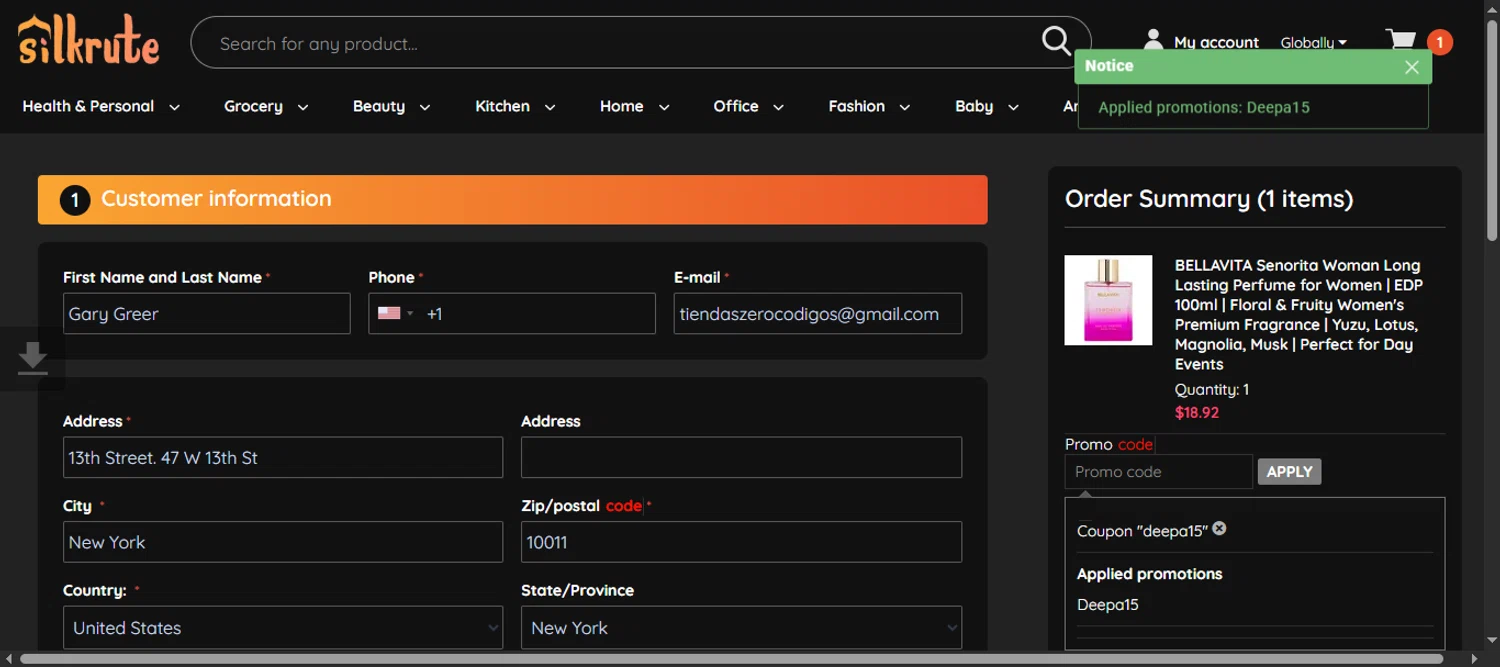Click the Promo code input field

pos(1158,472)
